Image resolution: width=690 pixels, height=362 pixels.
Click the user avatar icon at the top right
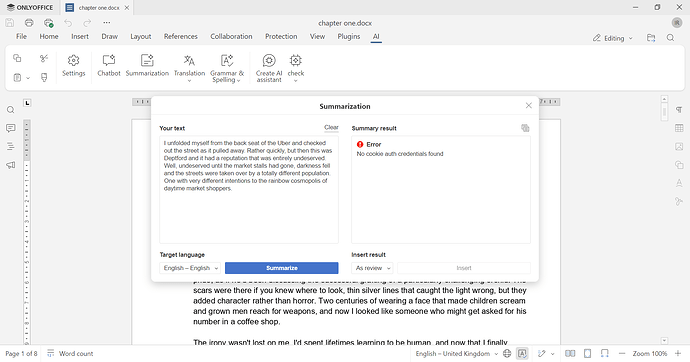tap(677, 23)
